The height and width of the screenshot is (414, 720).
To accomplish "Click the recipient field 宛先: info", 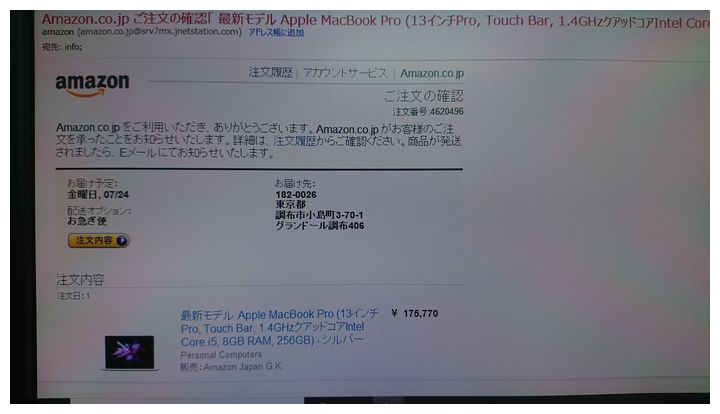I will (x=62, y=47).
